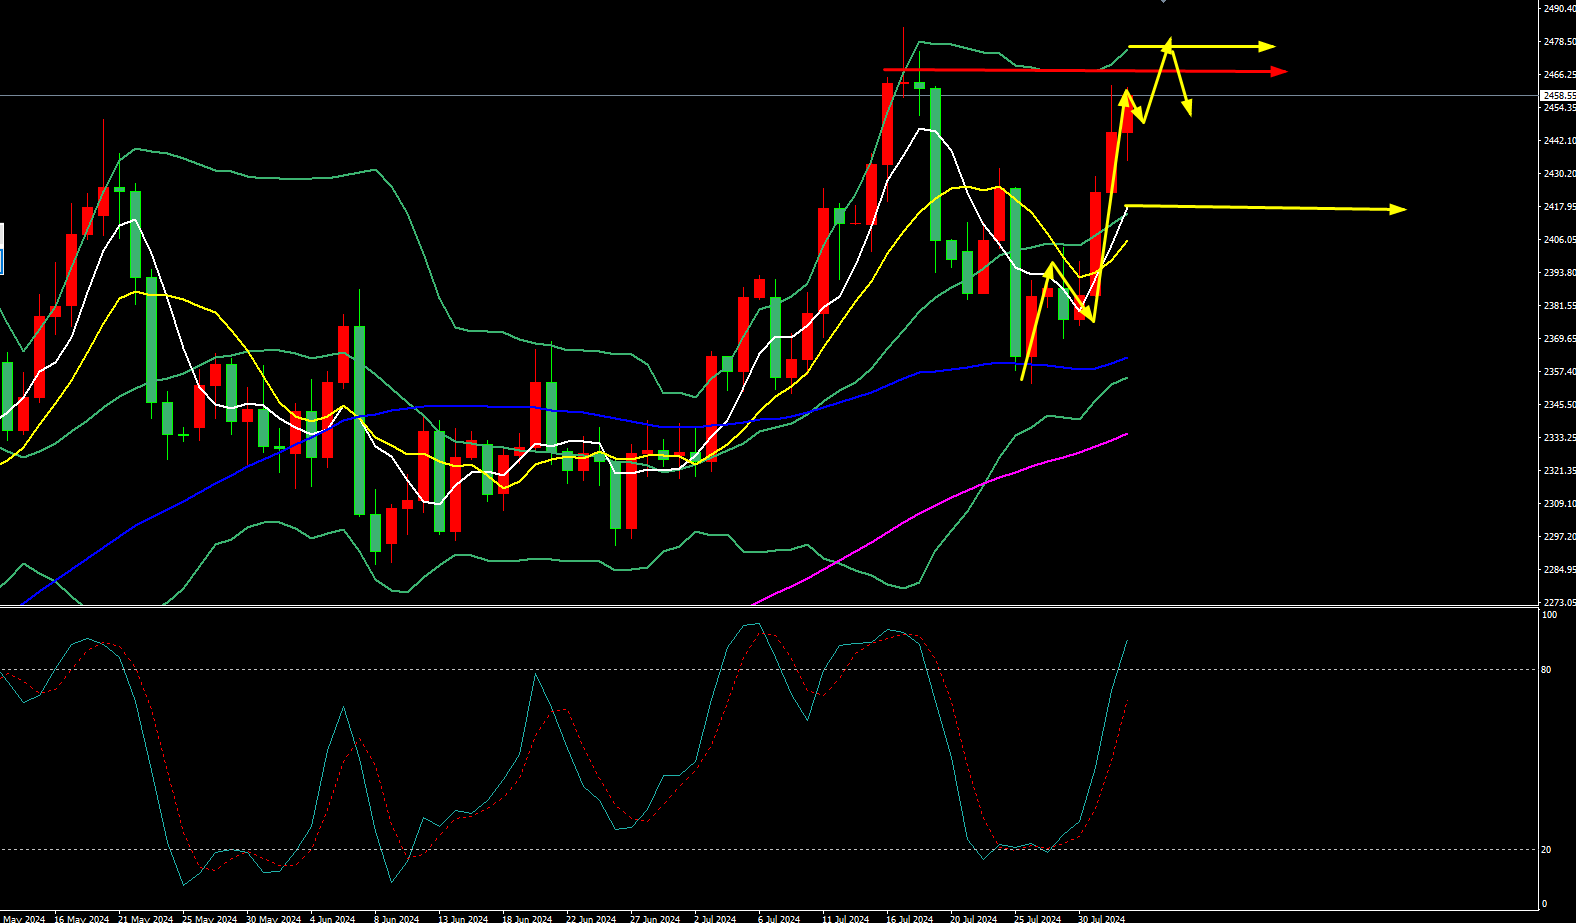Screen dimensions: 1576x923
Task: Click the 2430.20 price axis label
Action: pyautogui.click(x=1560, y=174)
